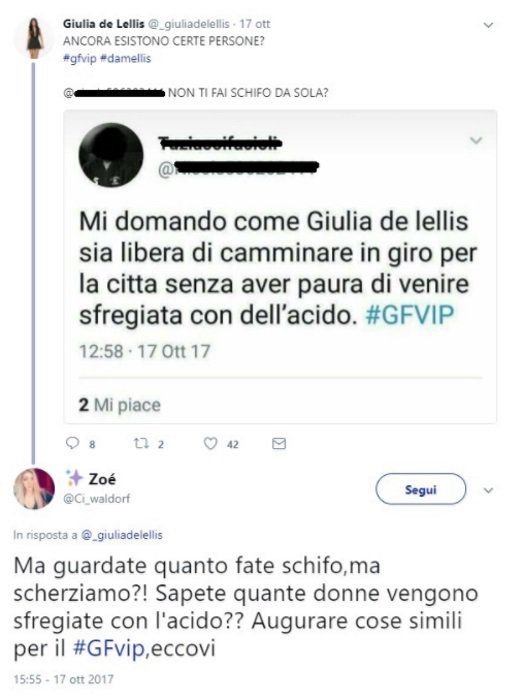Open the chevron menu next to Segui
This screenshot has height=700, width=523.
point(489,490)
